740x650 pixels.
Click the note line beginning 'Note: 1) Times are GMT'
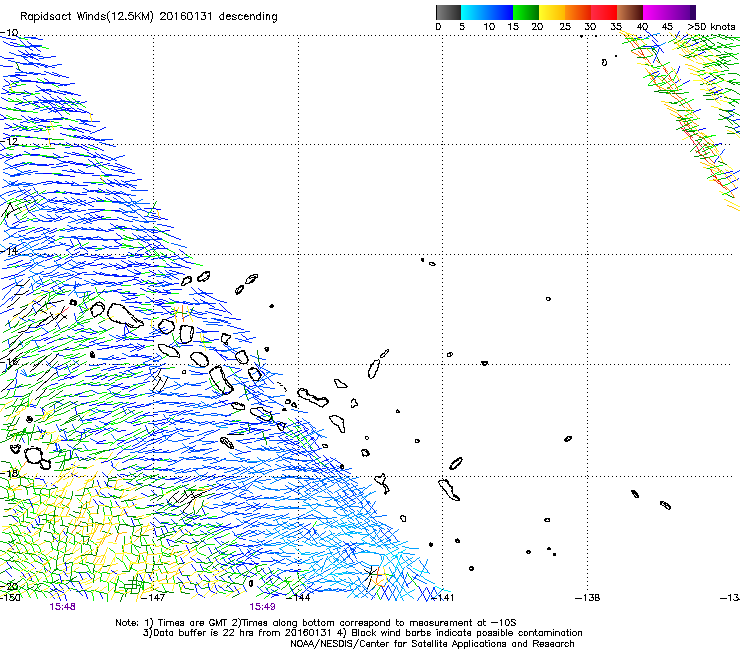[316, 623]
